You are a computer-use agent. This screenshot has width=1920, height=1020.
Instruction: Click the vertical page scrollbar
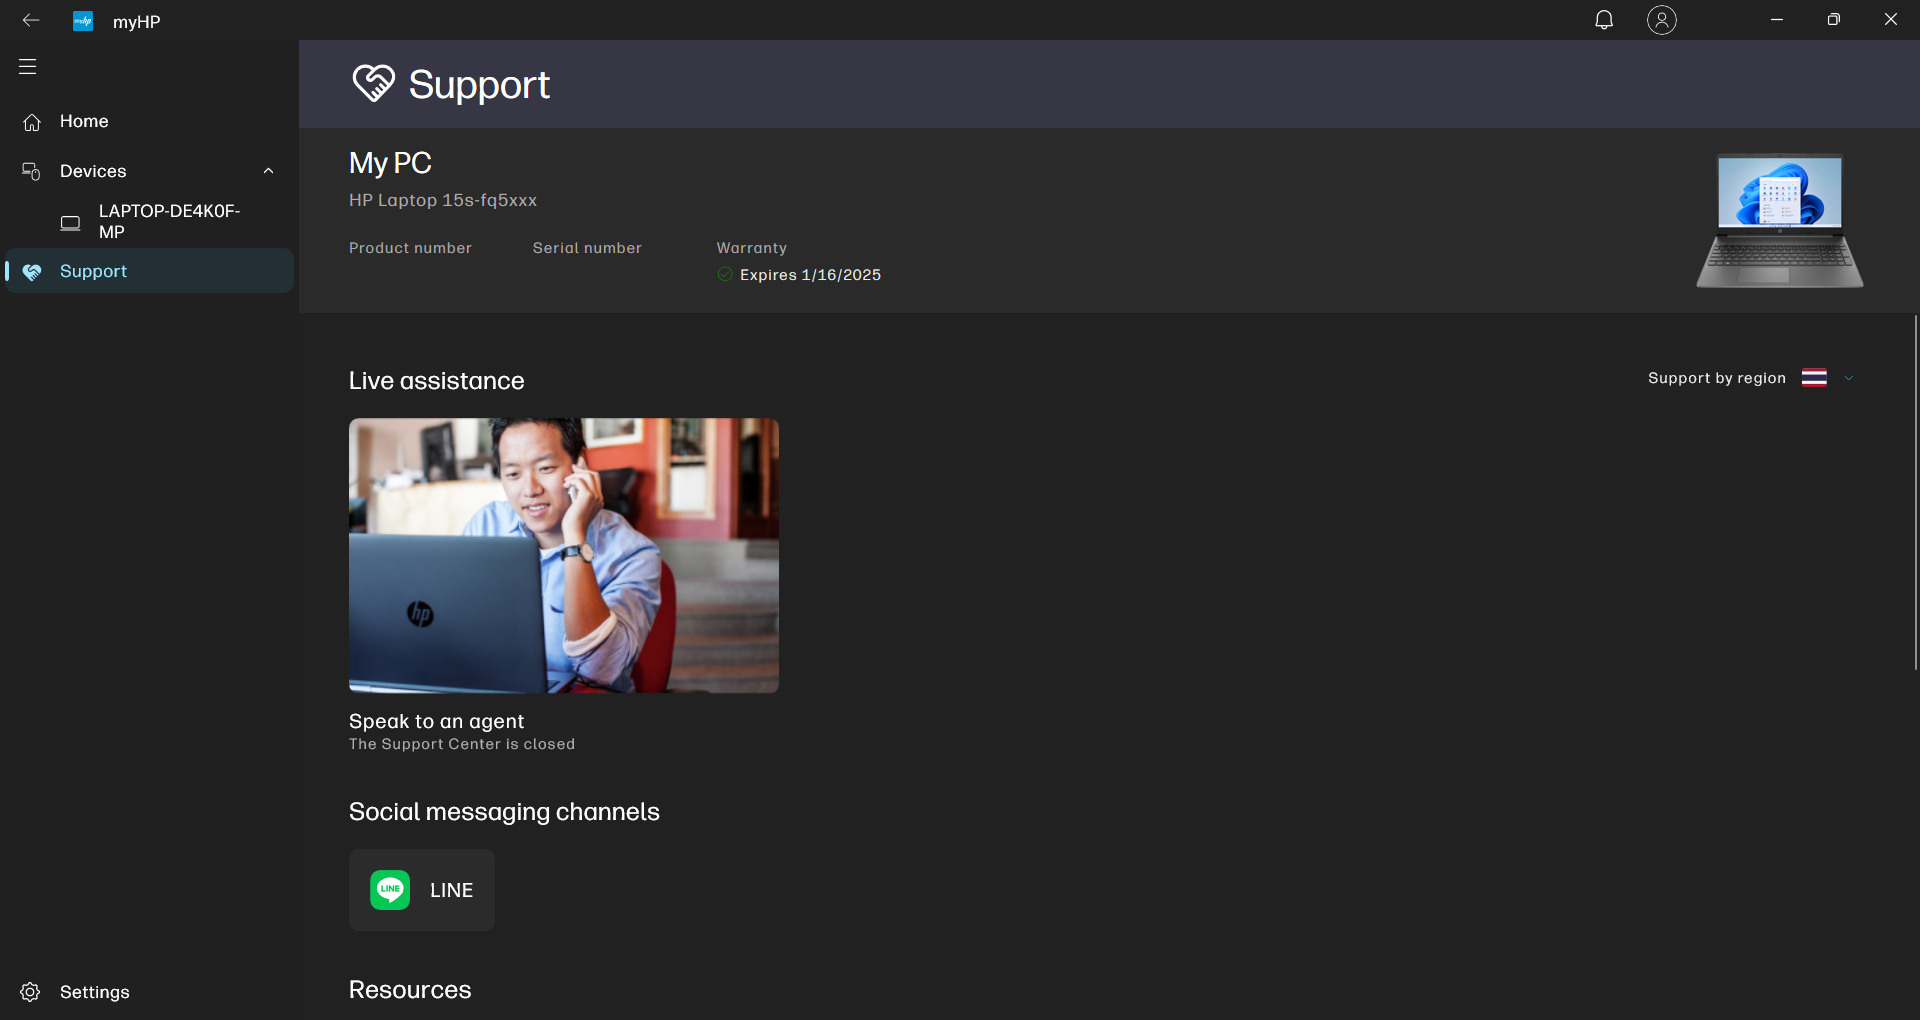[1915, 492]
